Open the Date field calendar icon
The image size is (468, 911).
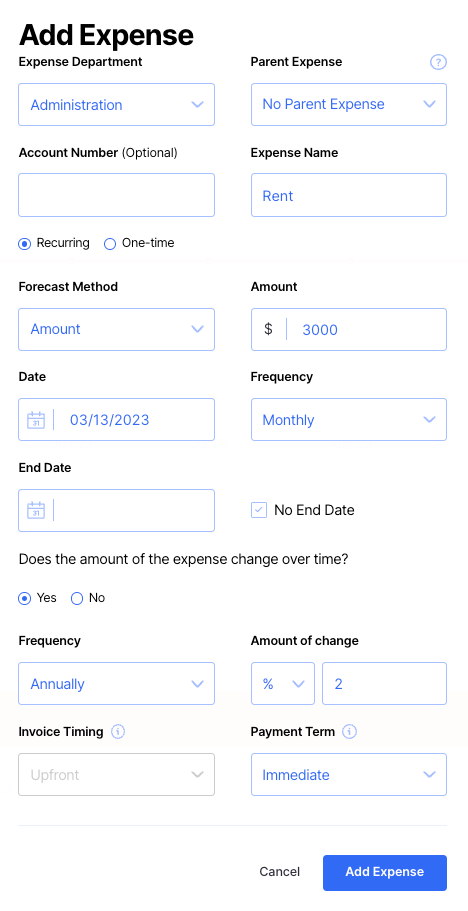click(x=36, y=419)
